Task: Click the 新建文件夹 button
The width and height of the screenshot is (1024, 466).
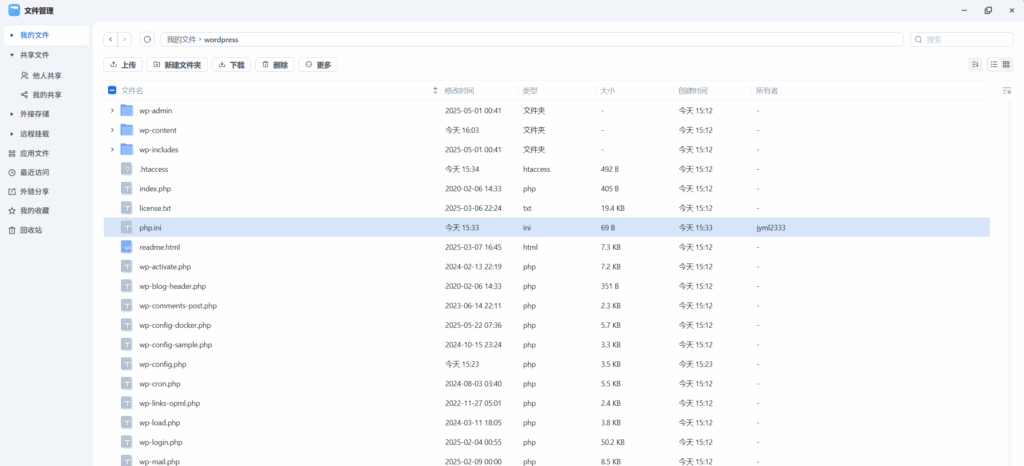Action: pyautogui.click(x=176, y=65)
